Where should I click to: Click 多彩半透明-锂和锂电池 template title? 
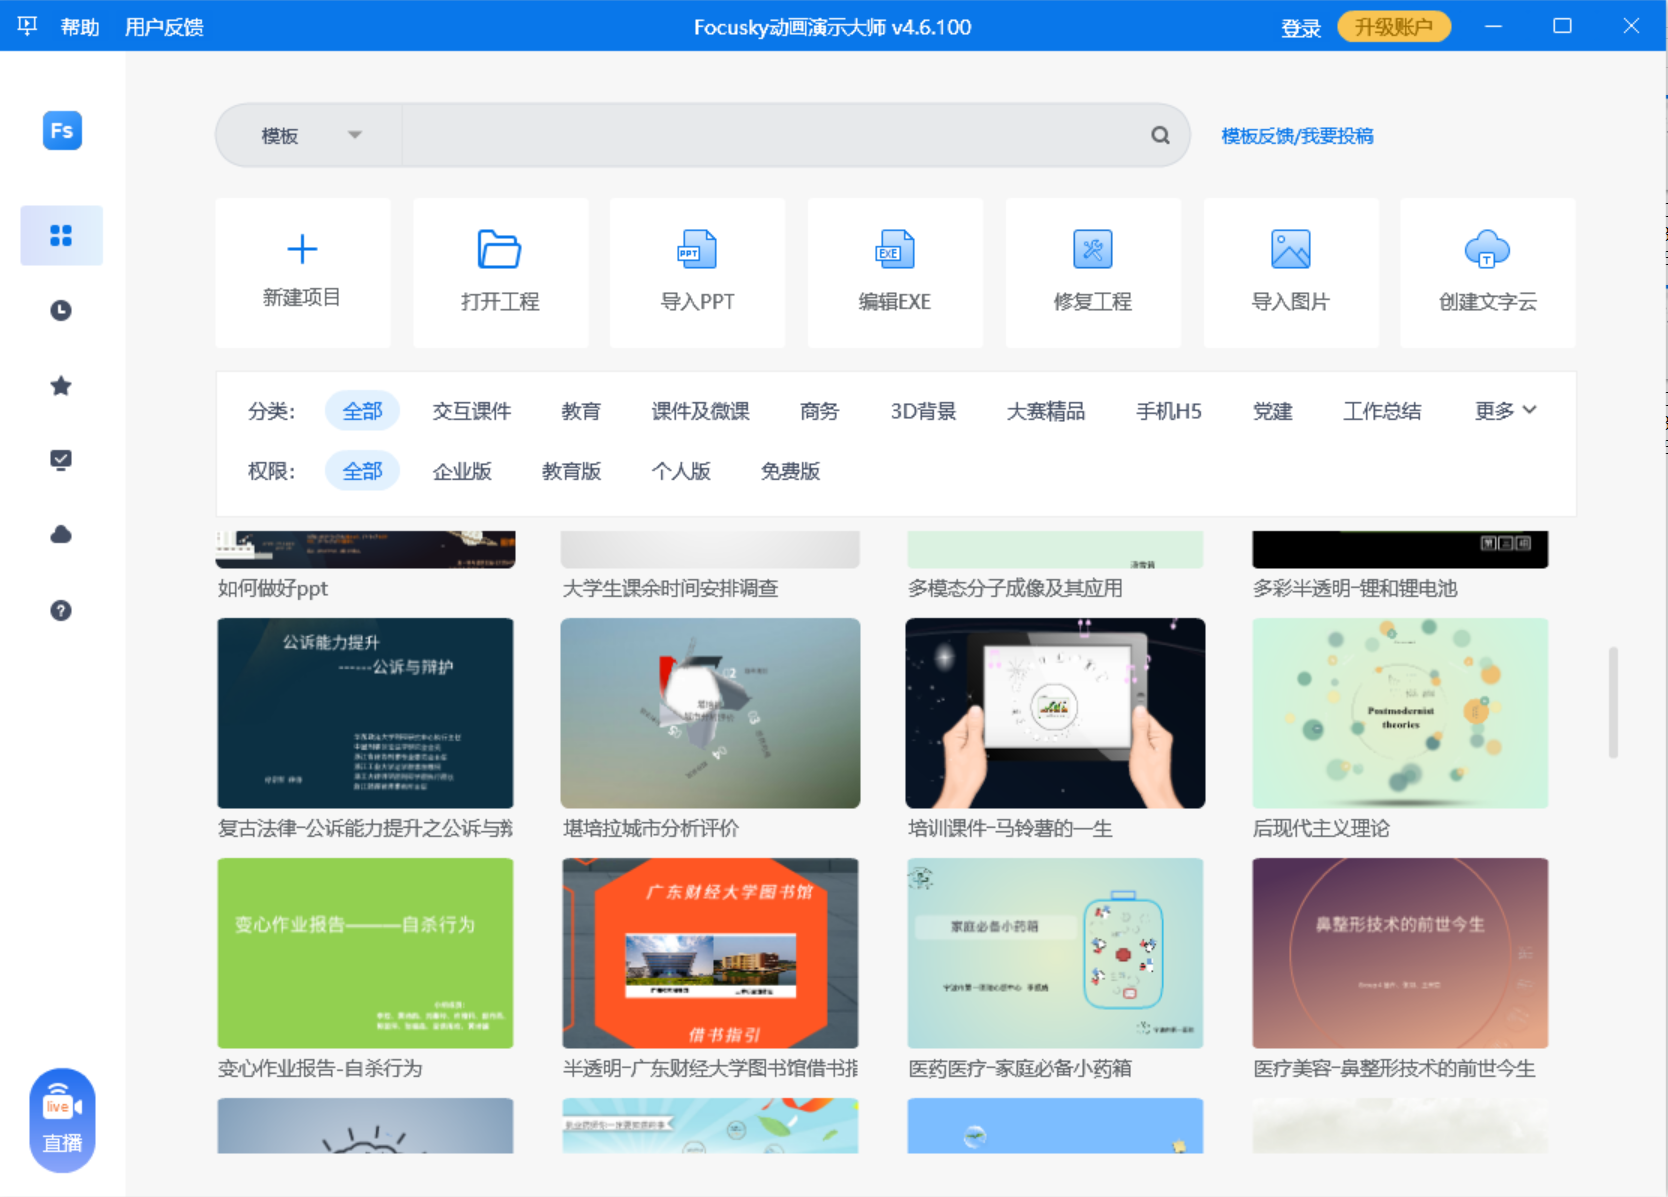click(x=1355, y=588)
